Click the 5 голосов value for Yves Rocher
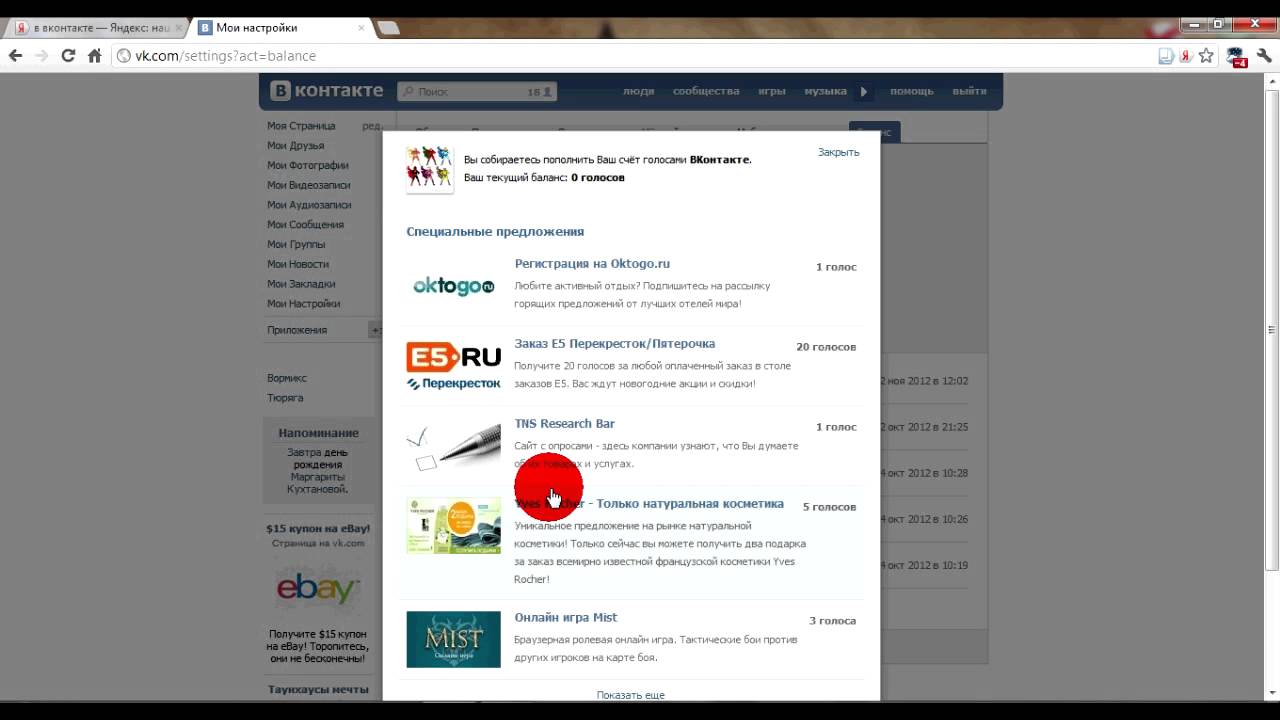The height and width of the screenshot is (720, 1280). click(829, 507)
